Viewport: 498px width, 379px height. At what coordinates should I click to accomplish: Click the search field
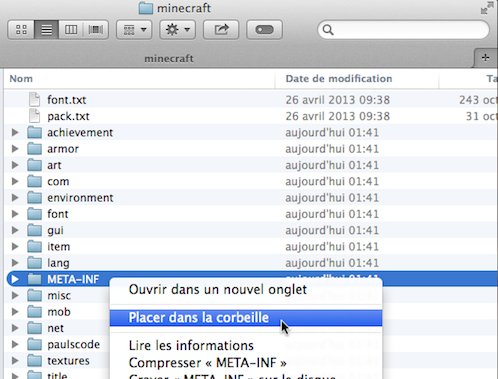click(x=403, y=30)
